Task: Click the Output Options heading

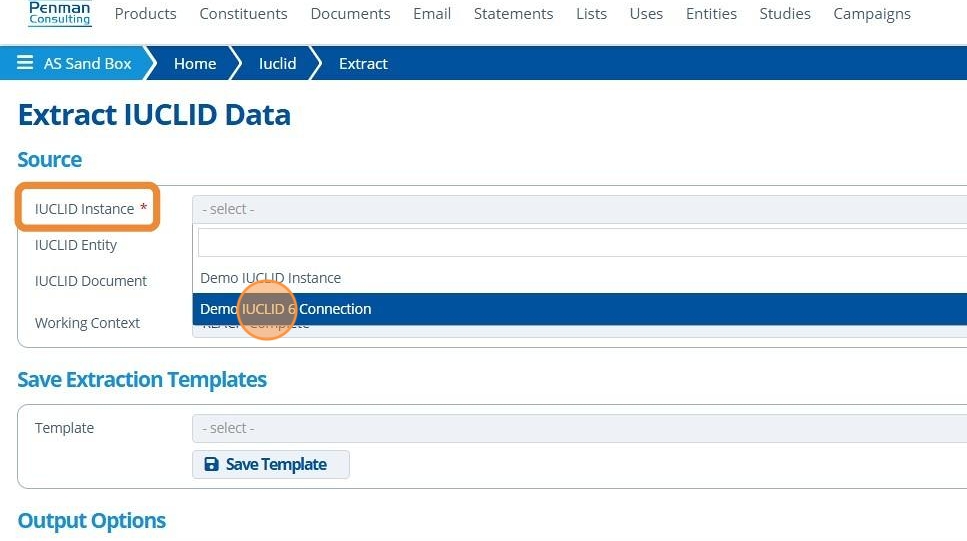Action: click(x=92, y=521)
